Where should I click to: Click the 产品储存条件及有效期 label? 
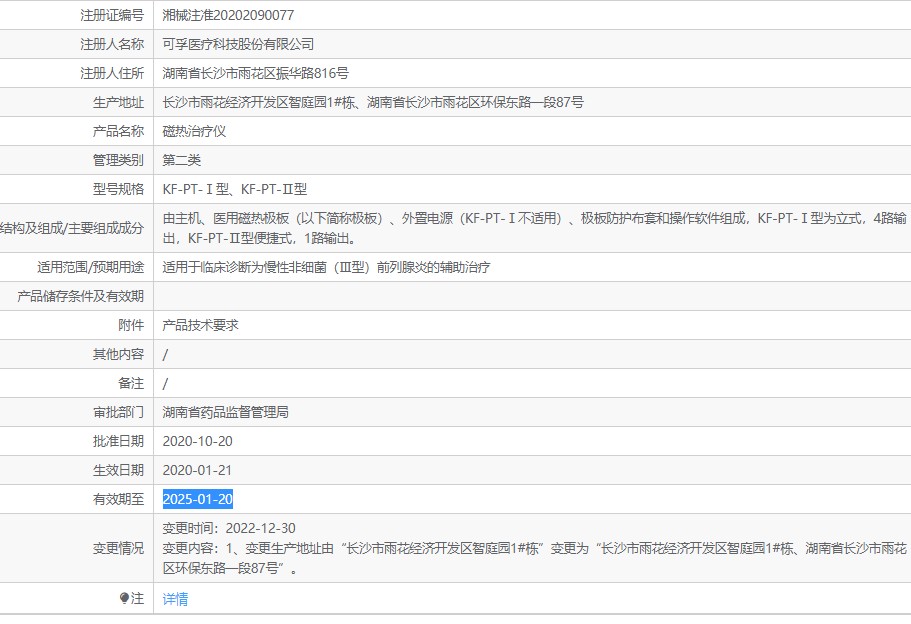pyautogui.click(x=81, y=296)
